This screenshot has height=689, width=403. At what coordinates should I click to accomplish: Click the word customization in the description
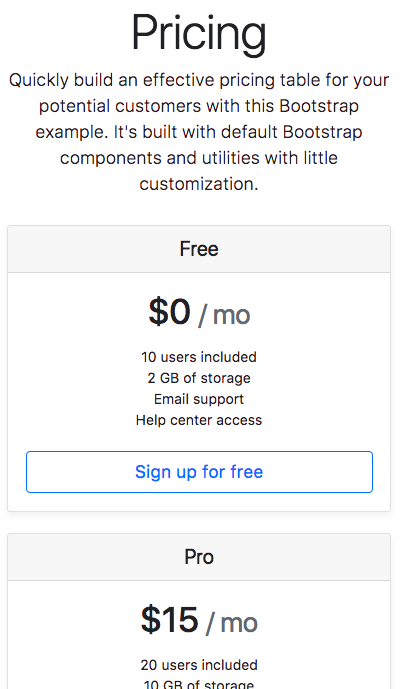point(197,184)
